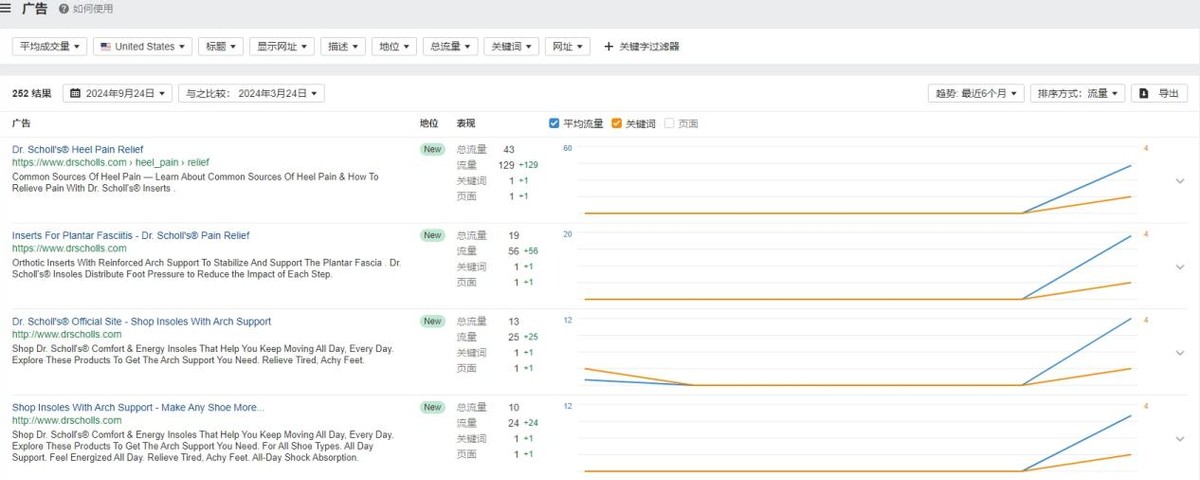Open Shop Insoles With Arch Support - Make Any Shoe title
This screenshot has width=1200, height=480.
click(138, 407)
